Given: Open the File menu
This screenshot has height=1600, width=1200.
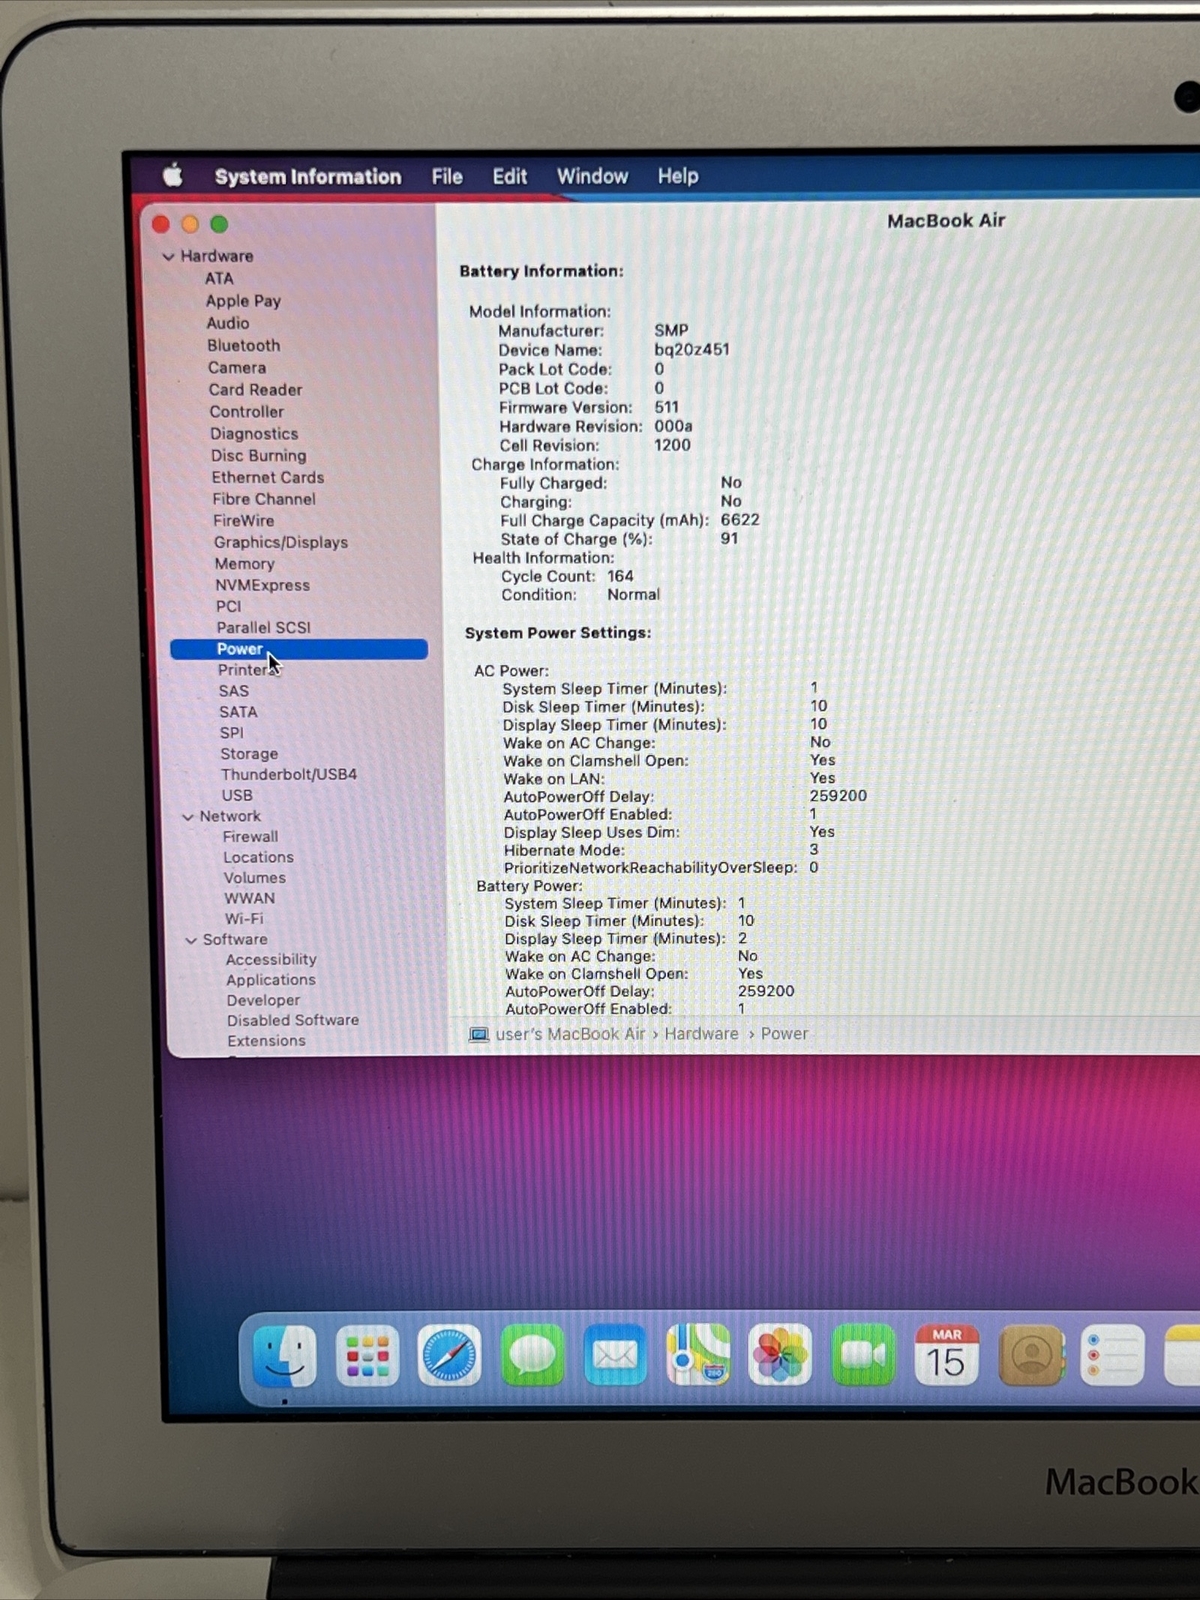Looking at the screenshot, I should (x=447, y=177).
